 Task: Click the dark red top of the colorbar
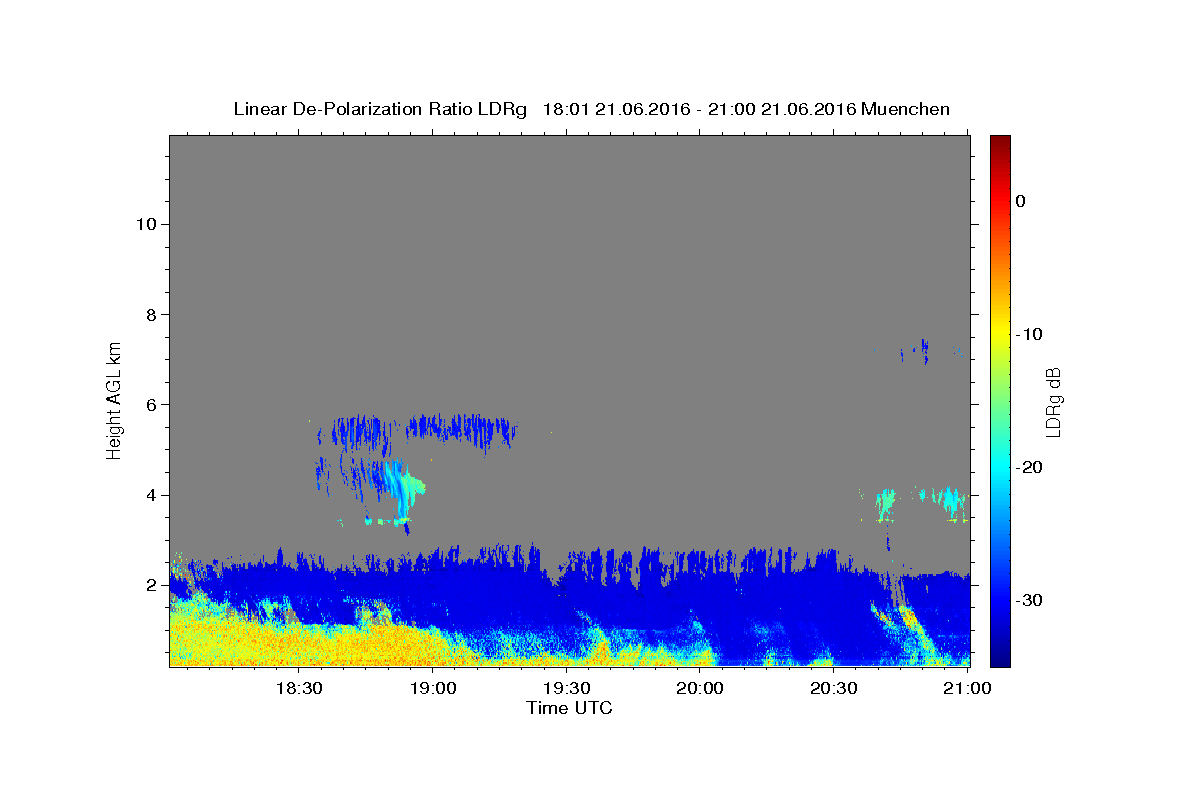(x=1000, y=143)
